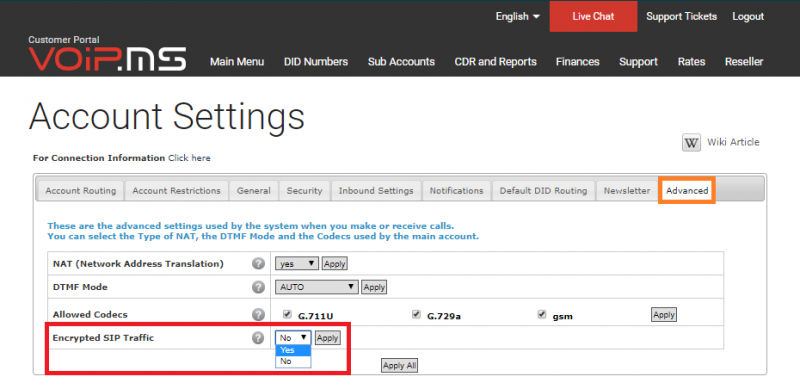Open help icon for Encrypted SIP Traffic

[258, 338]
